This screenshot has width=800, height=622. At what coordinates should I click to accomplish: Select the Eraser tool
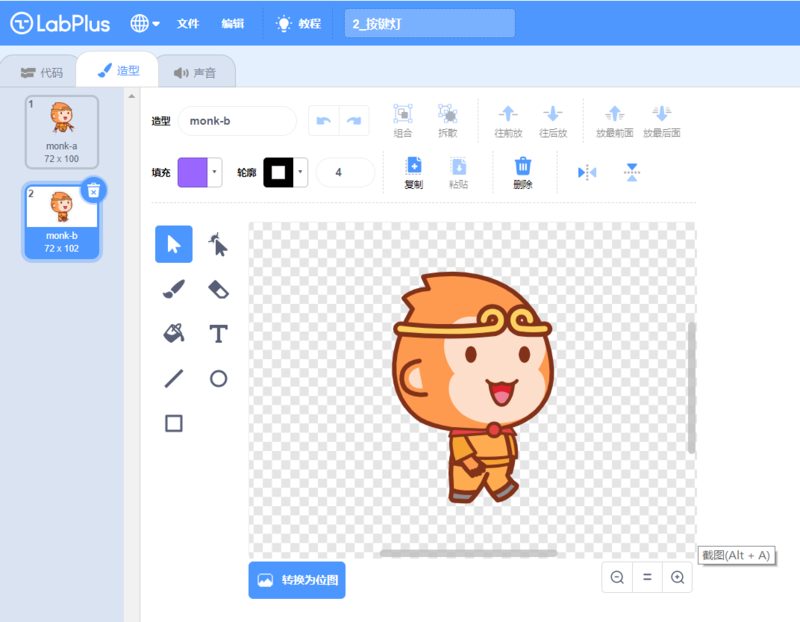(218, 289)
